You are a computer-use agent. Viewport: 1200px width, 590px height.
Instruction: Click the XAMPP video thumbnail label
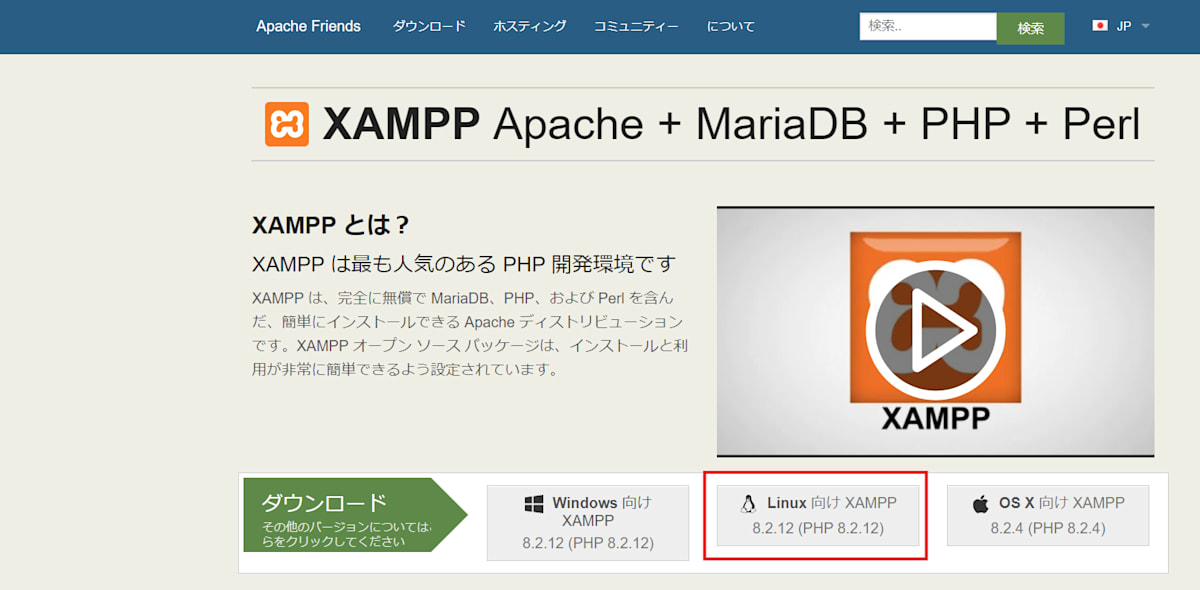click(935, 417)
